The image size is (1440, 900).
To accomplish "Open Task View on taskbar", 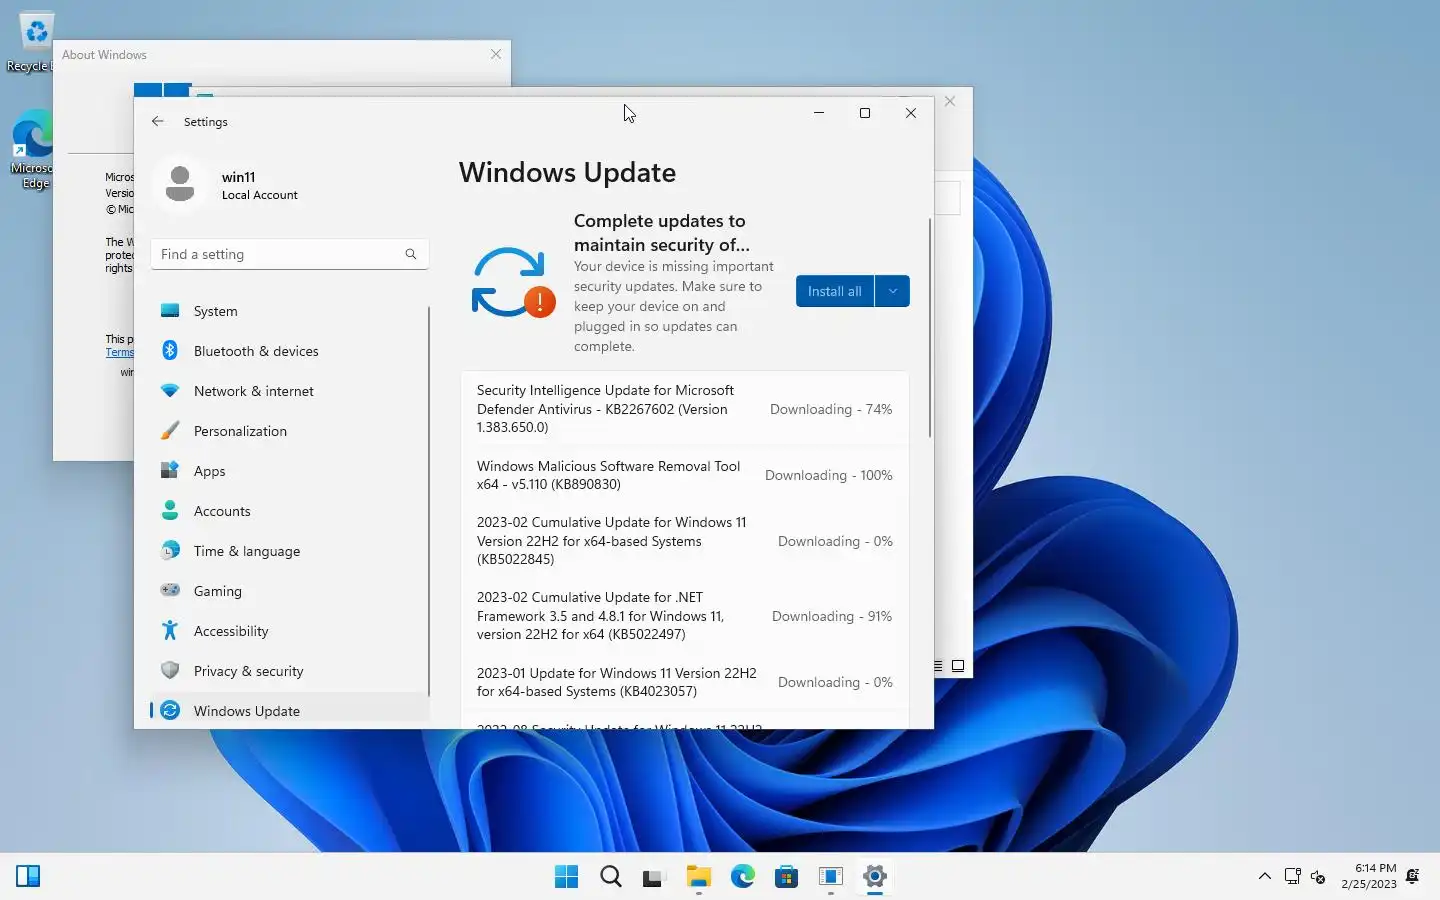I will (x=654, y=877).
